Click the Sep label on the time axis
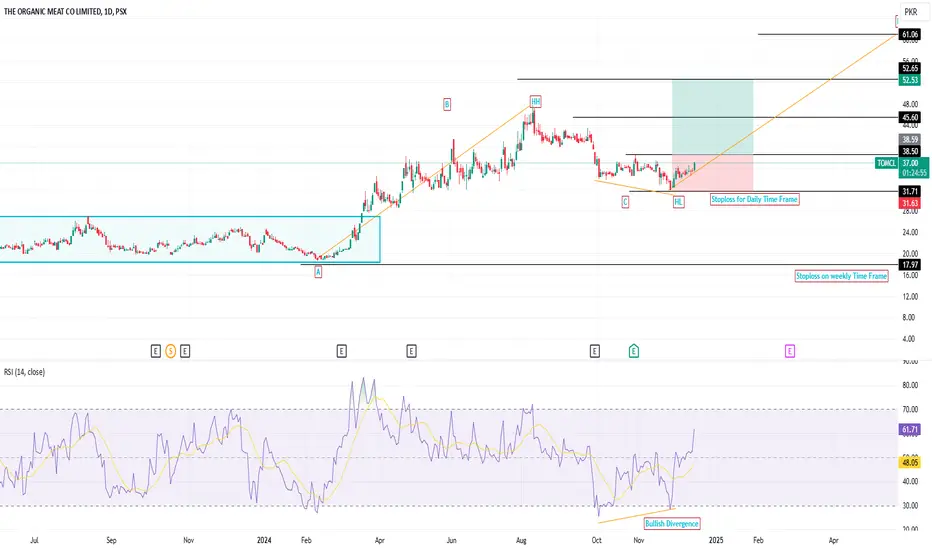This screenshot has width=932, height=550. point(111,540)
